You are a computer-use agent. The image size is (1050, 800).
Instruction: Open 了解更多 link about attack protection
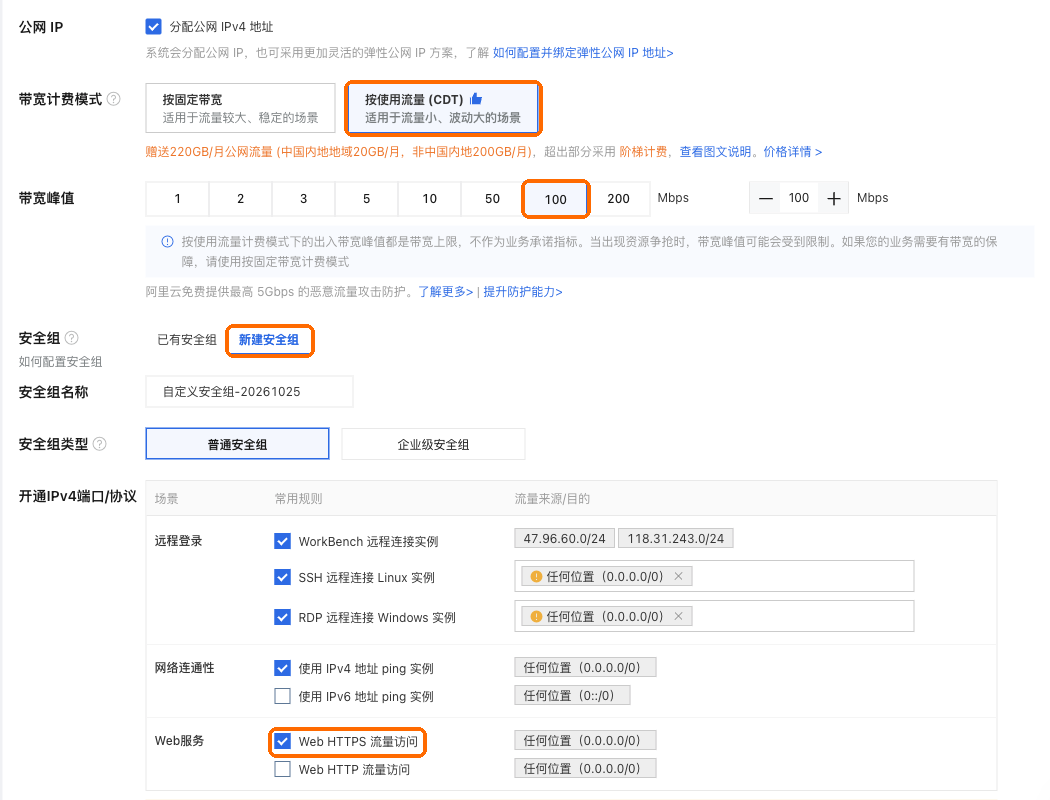pos(445,292)
